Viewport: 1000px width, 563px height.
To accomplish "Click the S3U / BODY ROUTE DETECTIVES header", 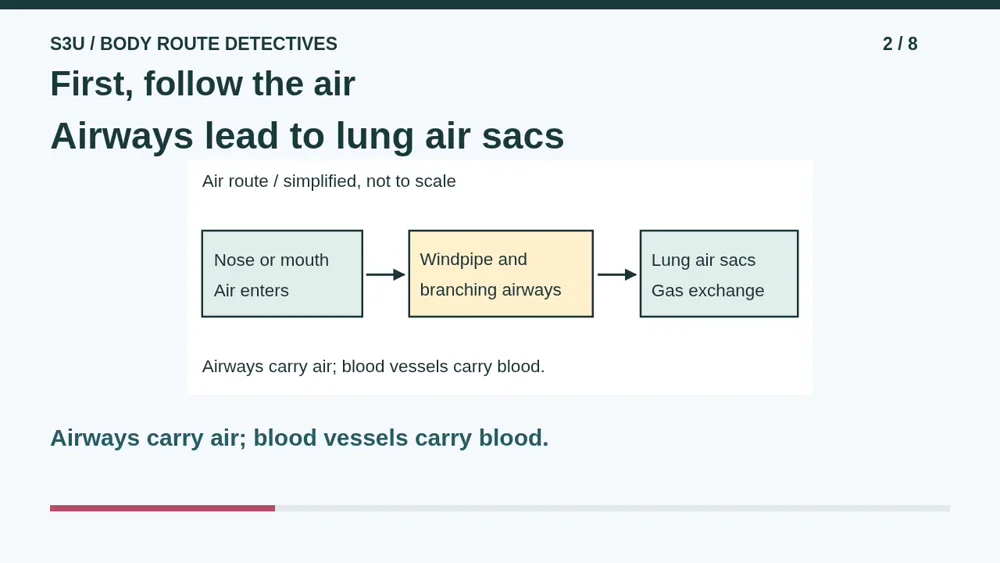I will [x=194, y=44].
